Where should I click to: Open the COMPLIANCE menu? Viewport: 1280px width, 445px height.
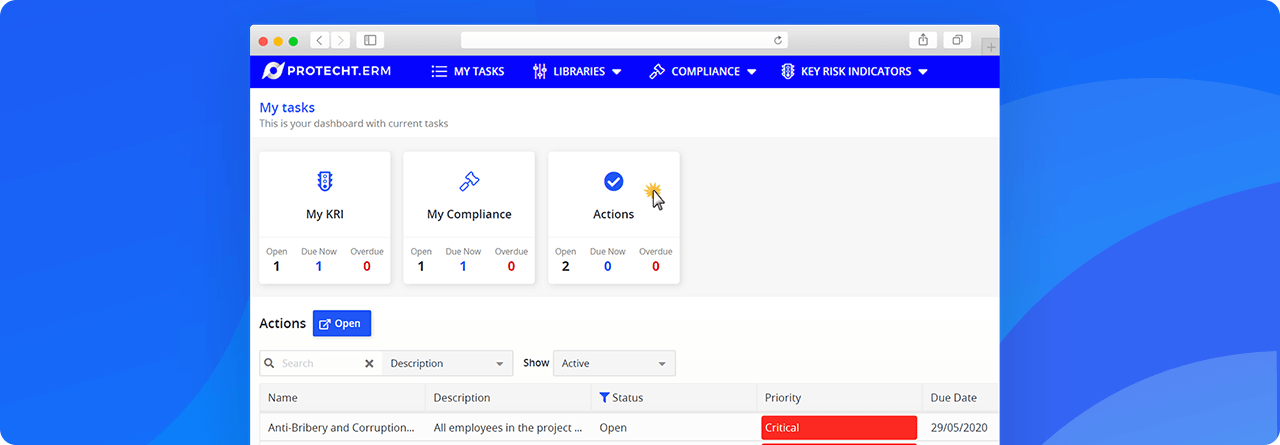pos(703,71)
